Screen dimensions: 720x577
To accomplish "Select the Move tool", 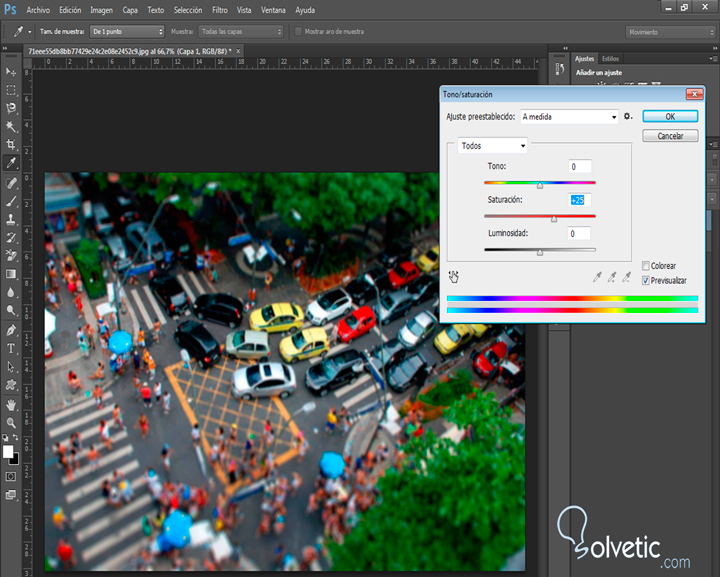I will tap(11, 72).
